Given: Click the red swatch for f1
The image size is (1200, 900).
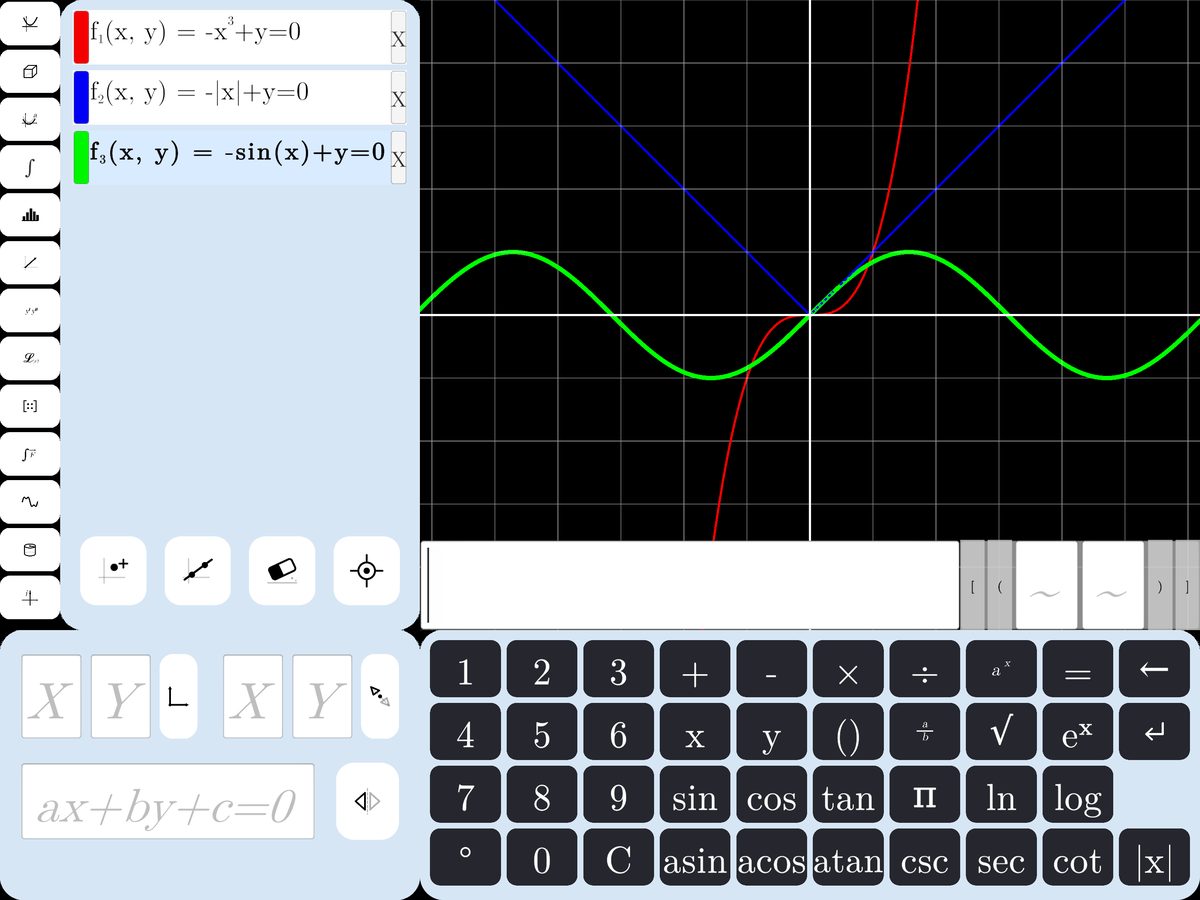Looking at the screenshot, I should pos(81,38).
